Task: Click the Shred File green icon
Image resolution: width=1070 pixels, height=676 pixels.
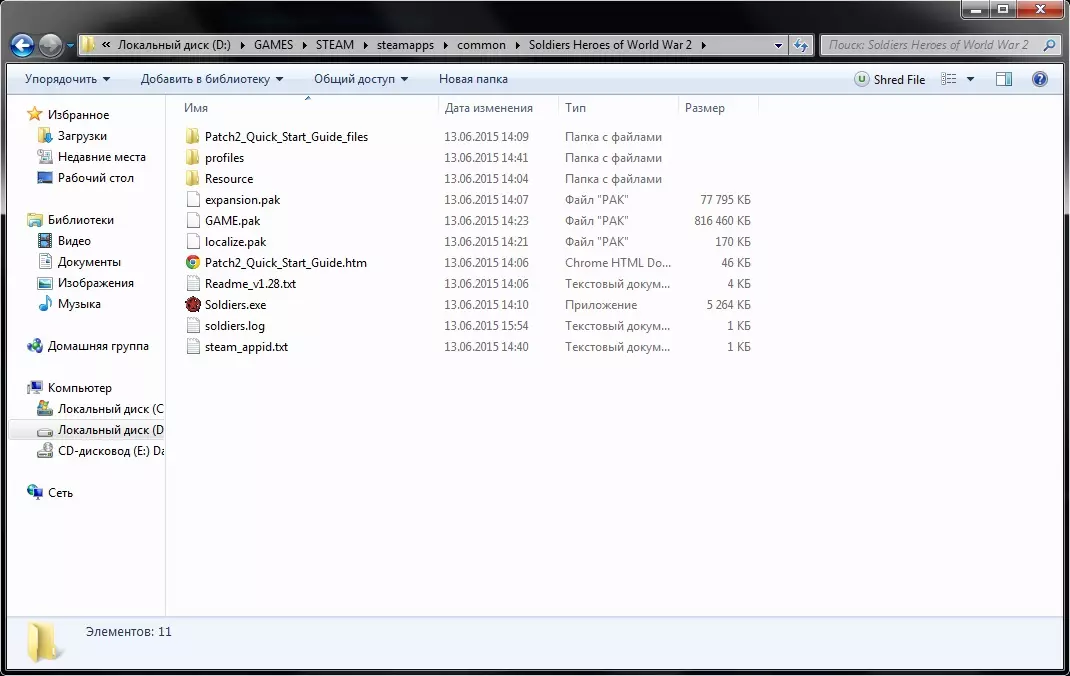Action: coord(862,79)
